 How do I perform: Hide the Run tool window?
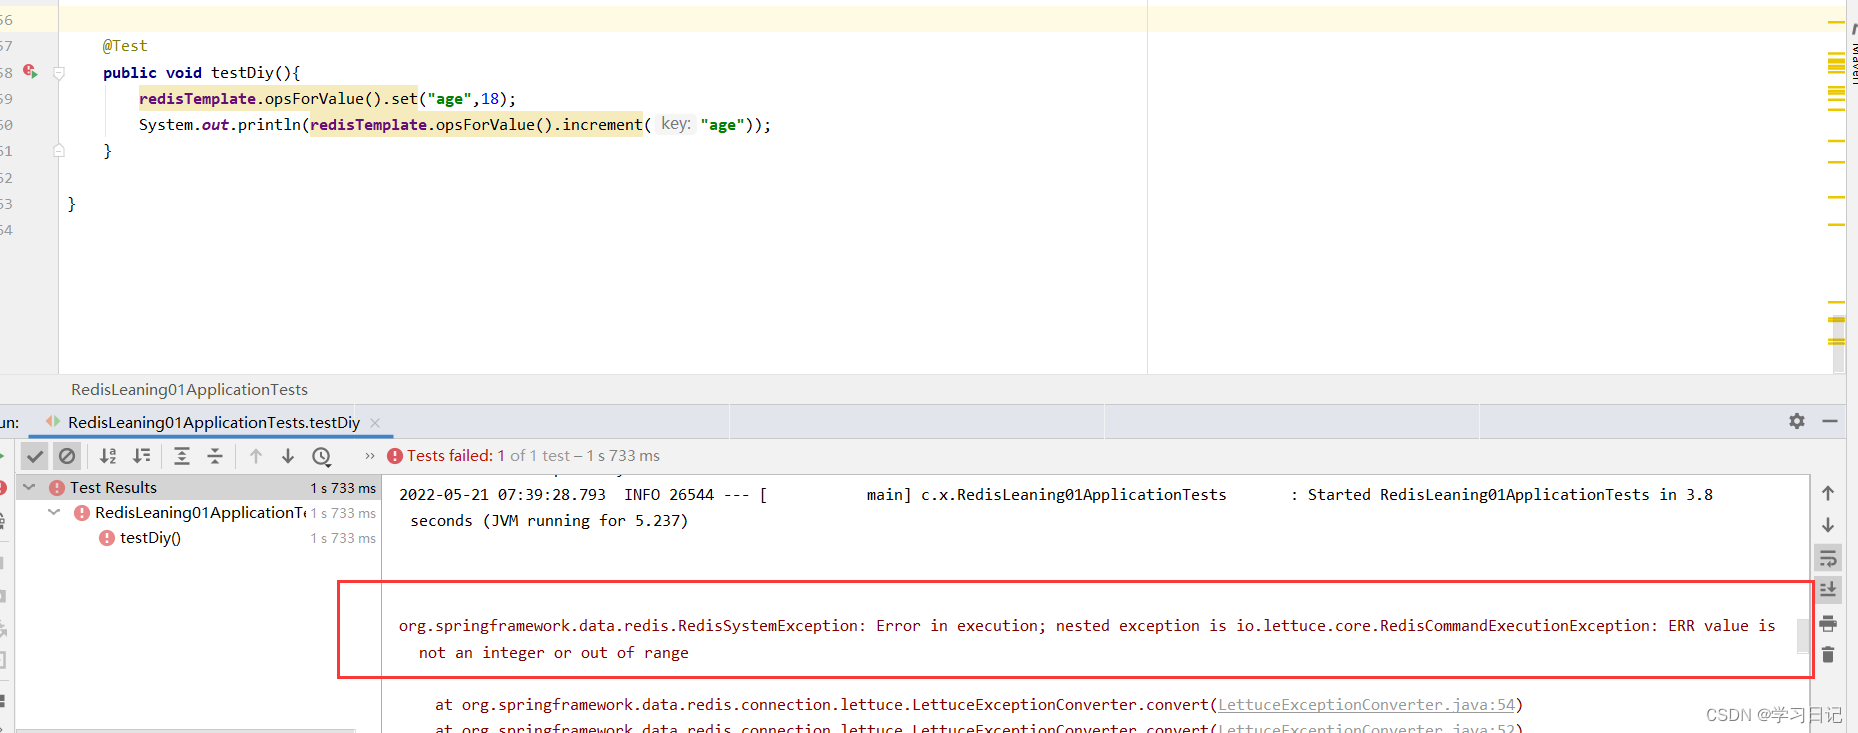[x=1830, y=421]
